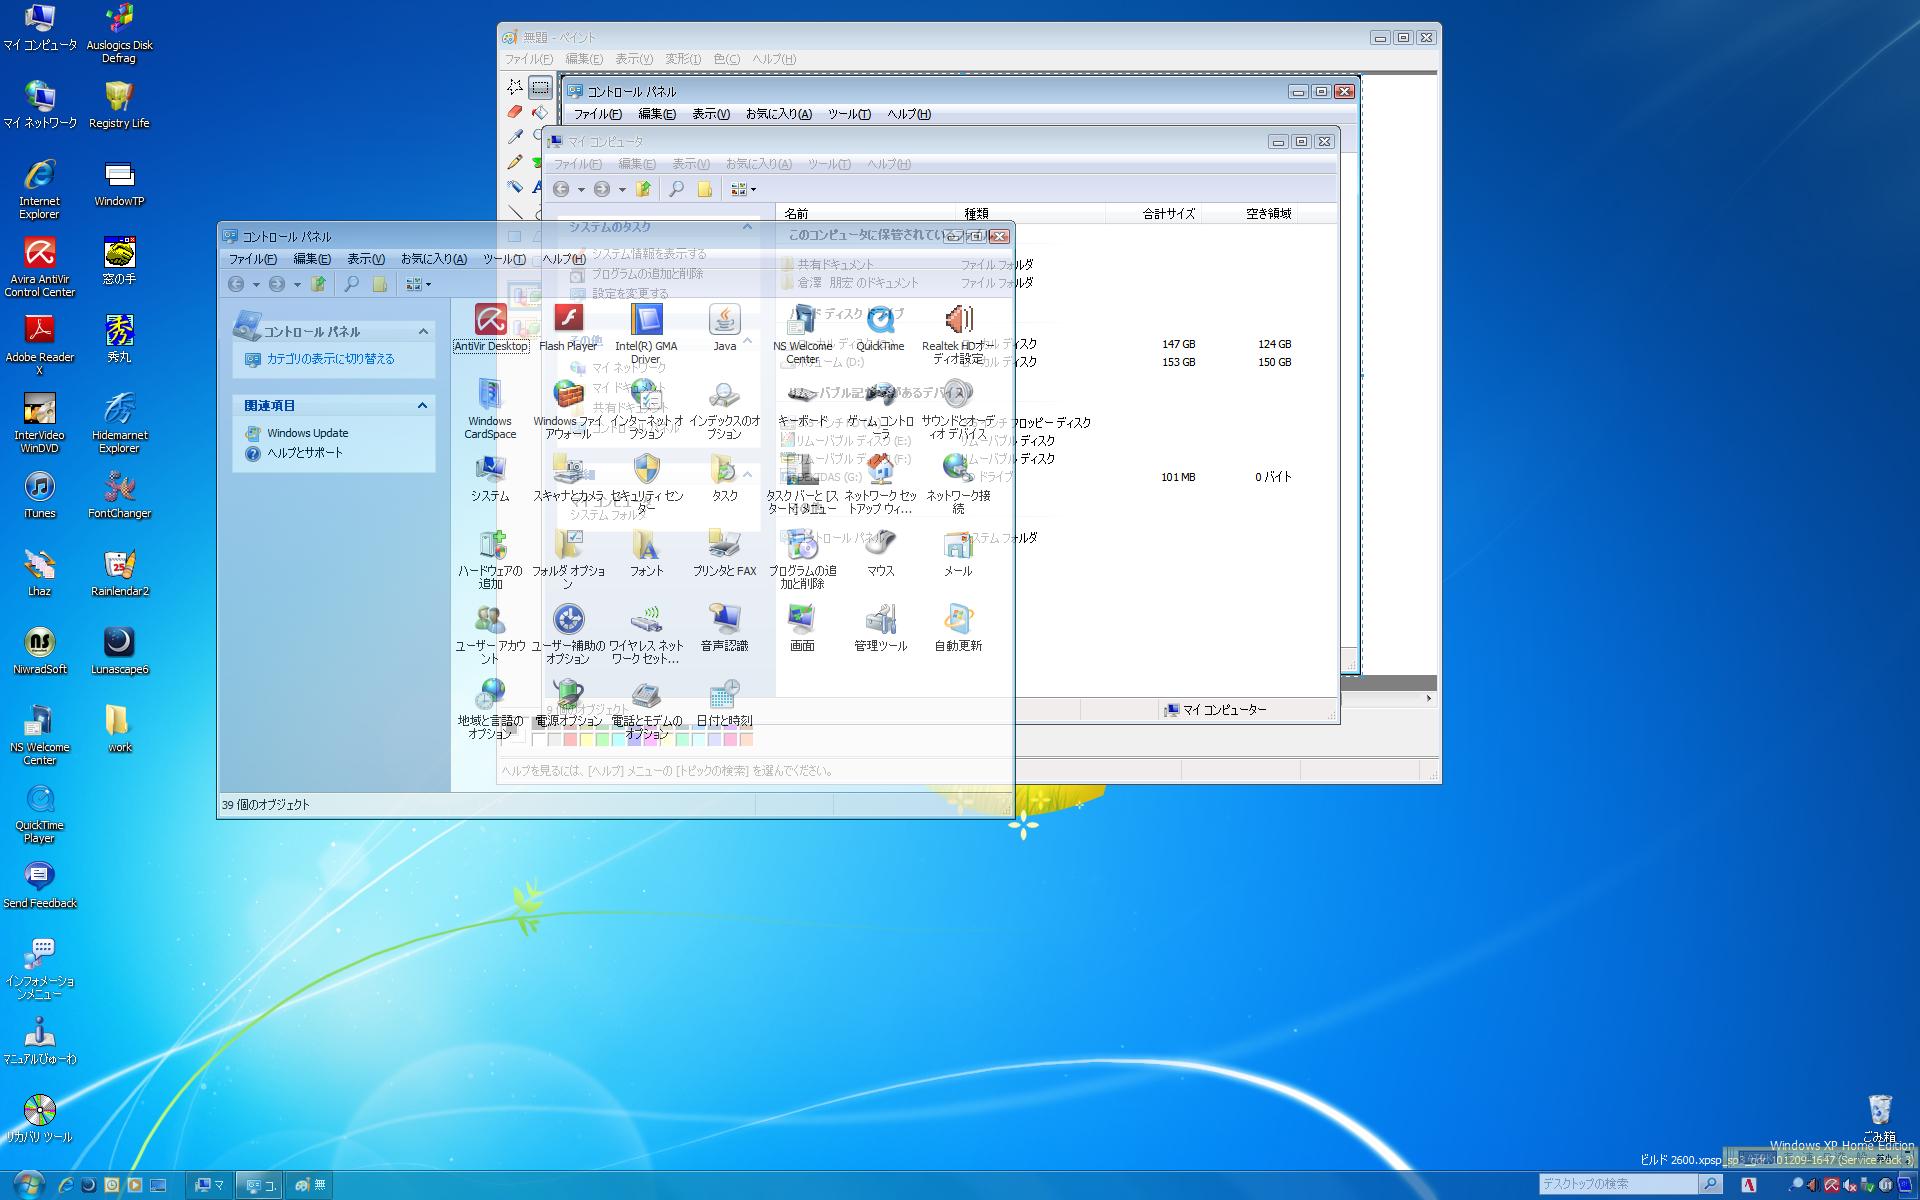Open 日付と時刻 icon
The height and width of the screenshot is (1200, 1920).
pyautogui.click(x=725, y=703)
